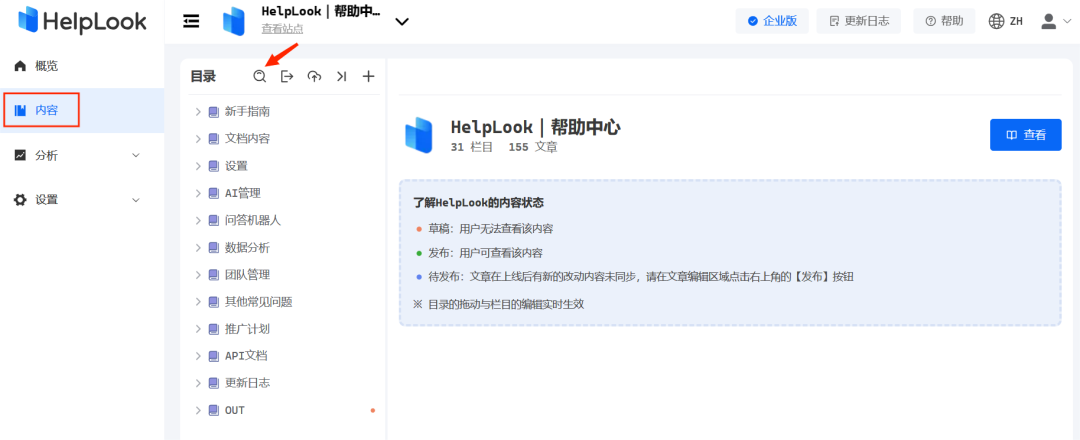Expand the sidebar 设置 submenu chevron
The width and height of the screenshot is (1080, 440).
pyautogui.click(x=136, y=200)
